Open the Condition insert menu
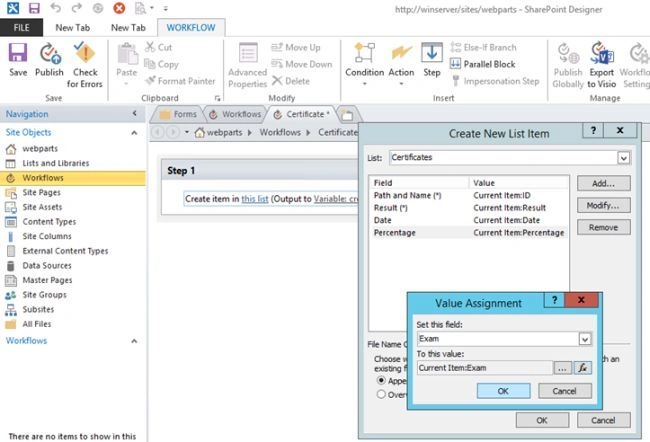Viewport: 650px width, 442px height. 364,64
